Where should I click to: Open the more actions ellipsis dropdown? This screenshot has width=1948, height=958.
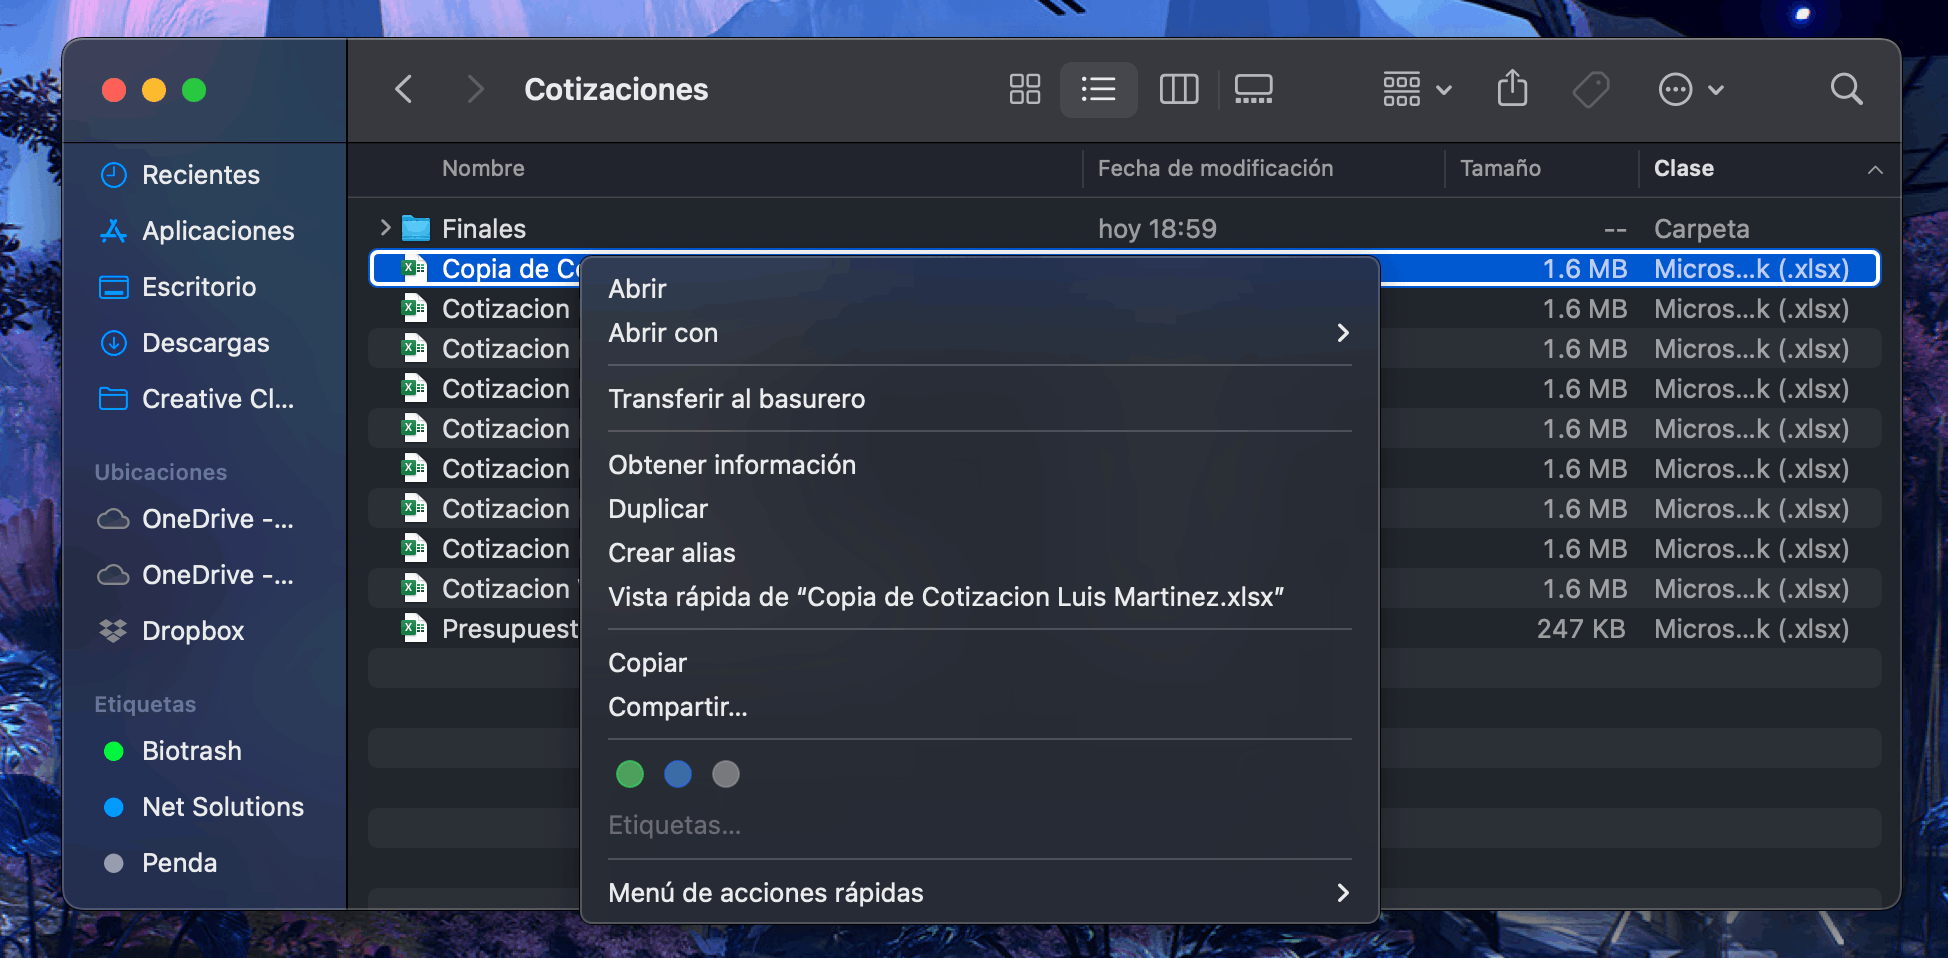tap(1691, 90)
